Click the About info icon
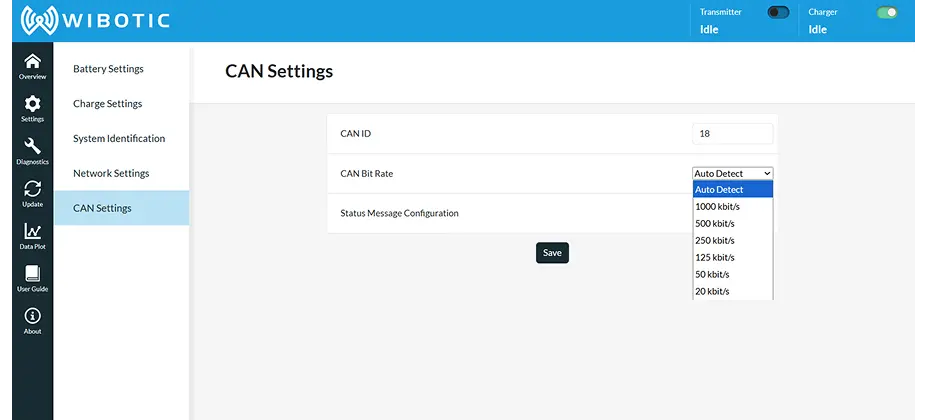This screenshot has height=420, width=928. (32, 317)
